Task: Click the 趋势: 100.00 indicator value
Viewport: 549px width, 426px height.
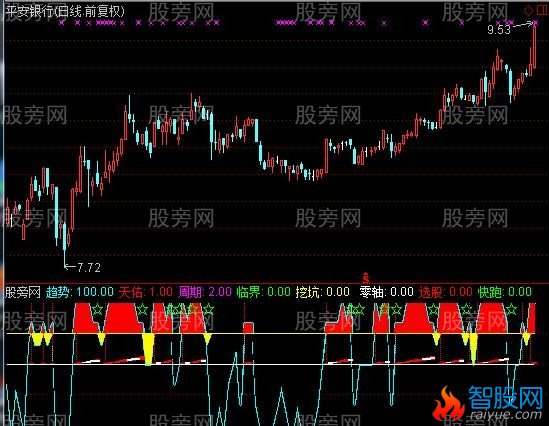Action: [80, 292]
